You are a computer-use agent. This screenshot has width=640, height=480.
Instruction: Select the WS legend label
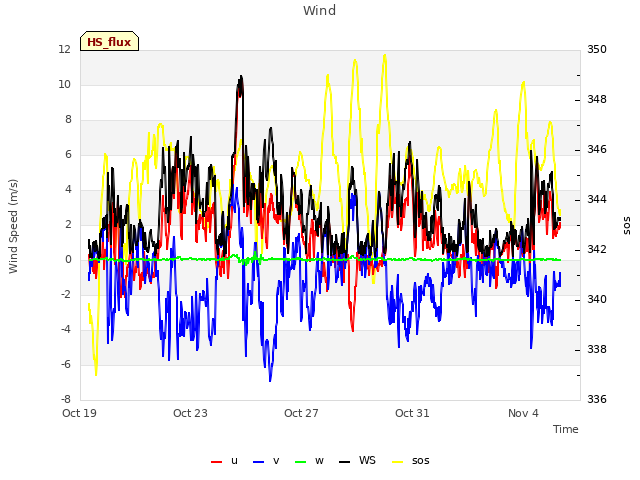click(367, 460)
